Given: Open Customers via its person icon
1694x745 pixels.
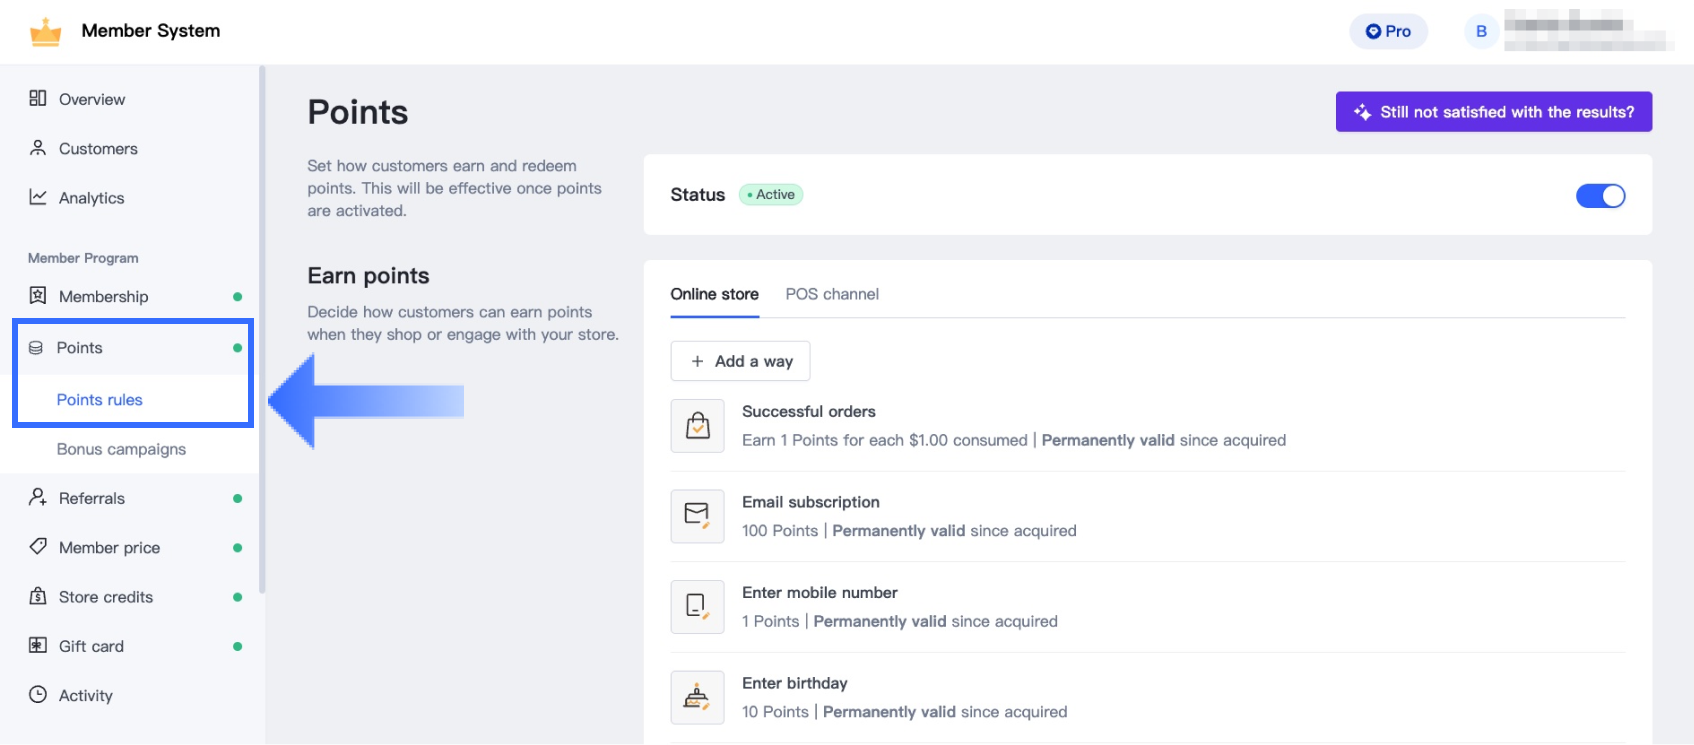Looking at the screenshot, I should point(38,148).
